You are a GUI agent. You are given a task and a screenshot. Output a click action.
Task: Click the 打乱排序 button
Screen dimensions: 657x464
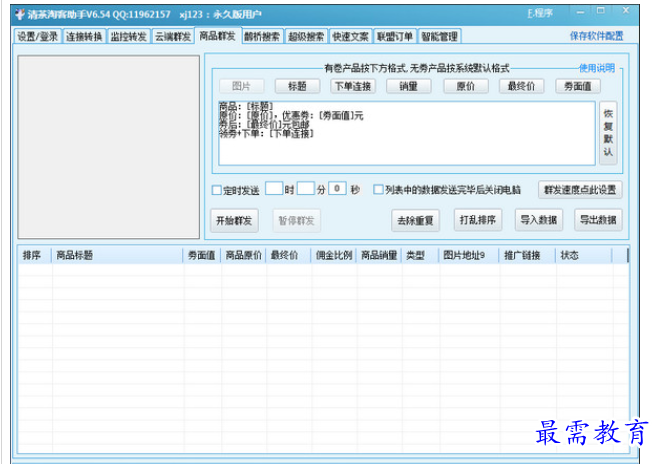point(478,220)
